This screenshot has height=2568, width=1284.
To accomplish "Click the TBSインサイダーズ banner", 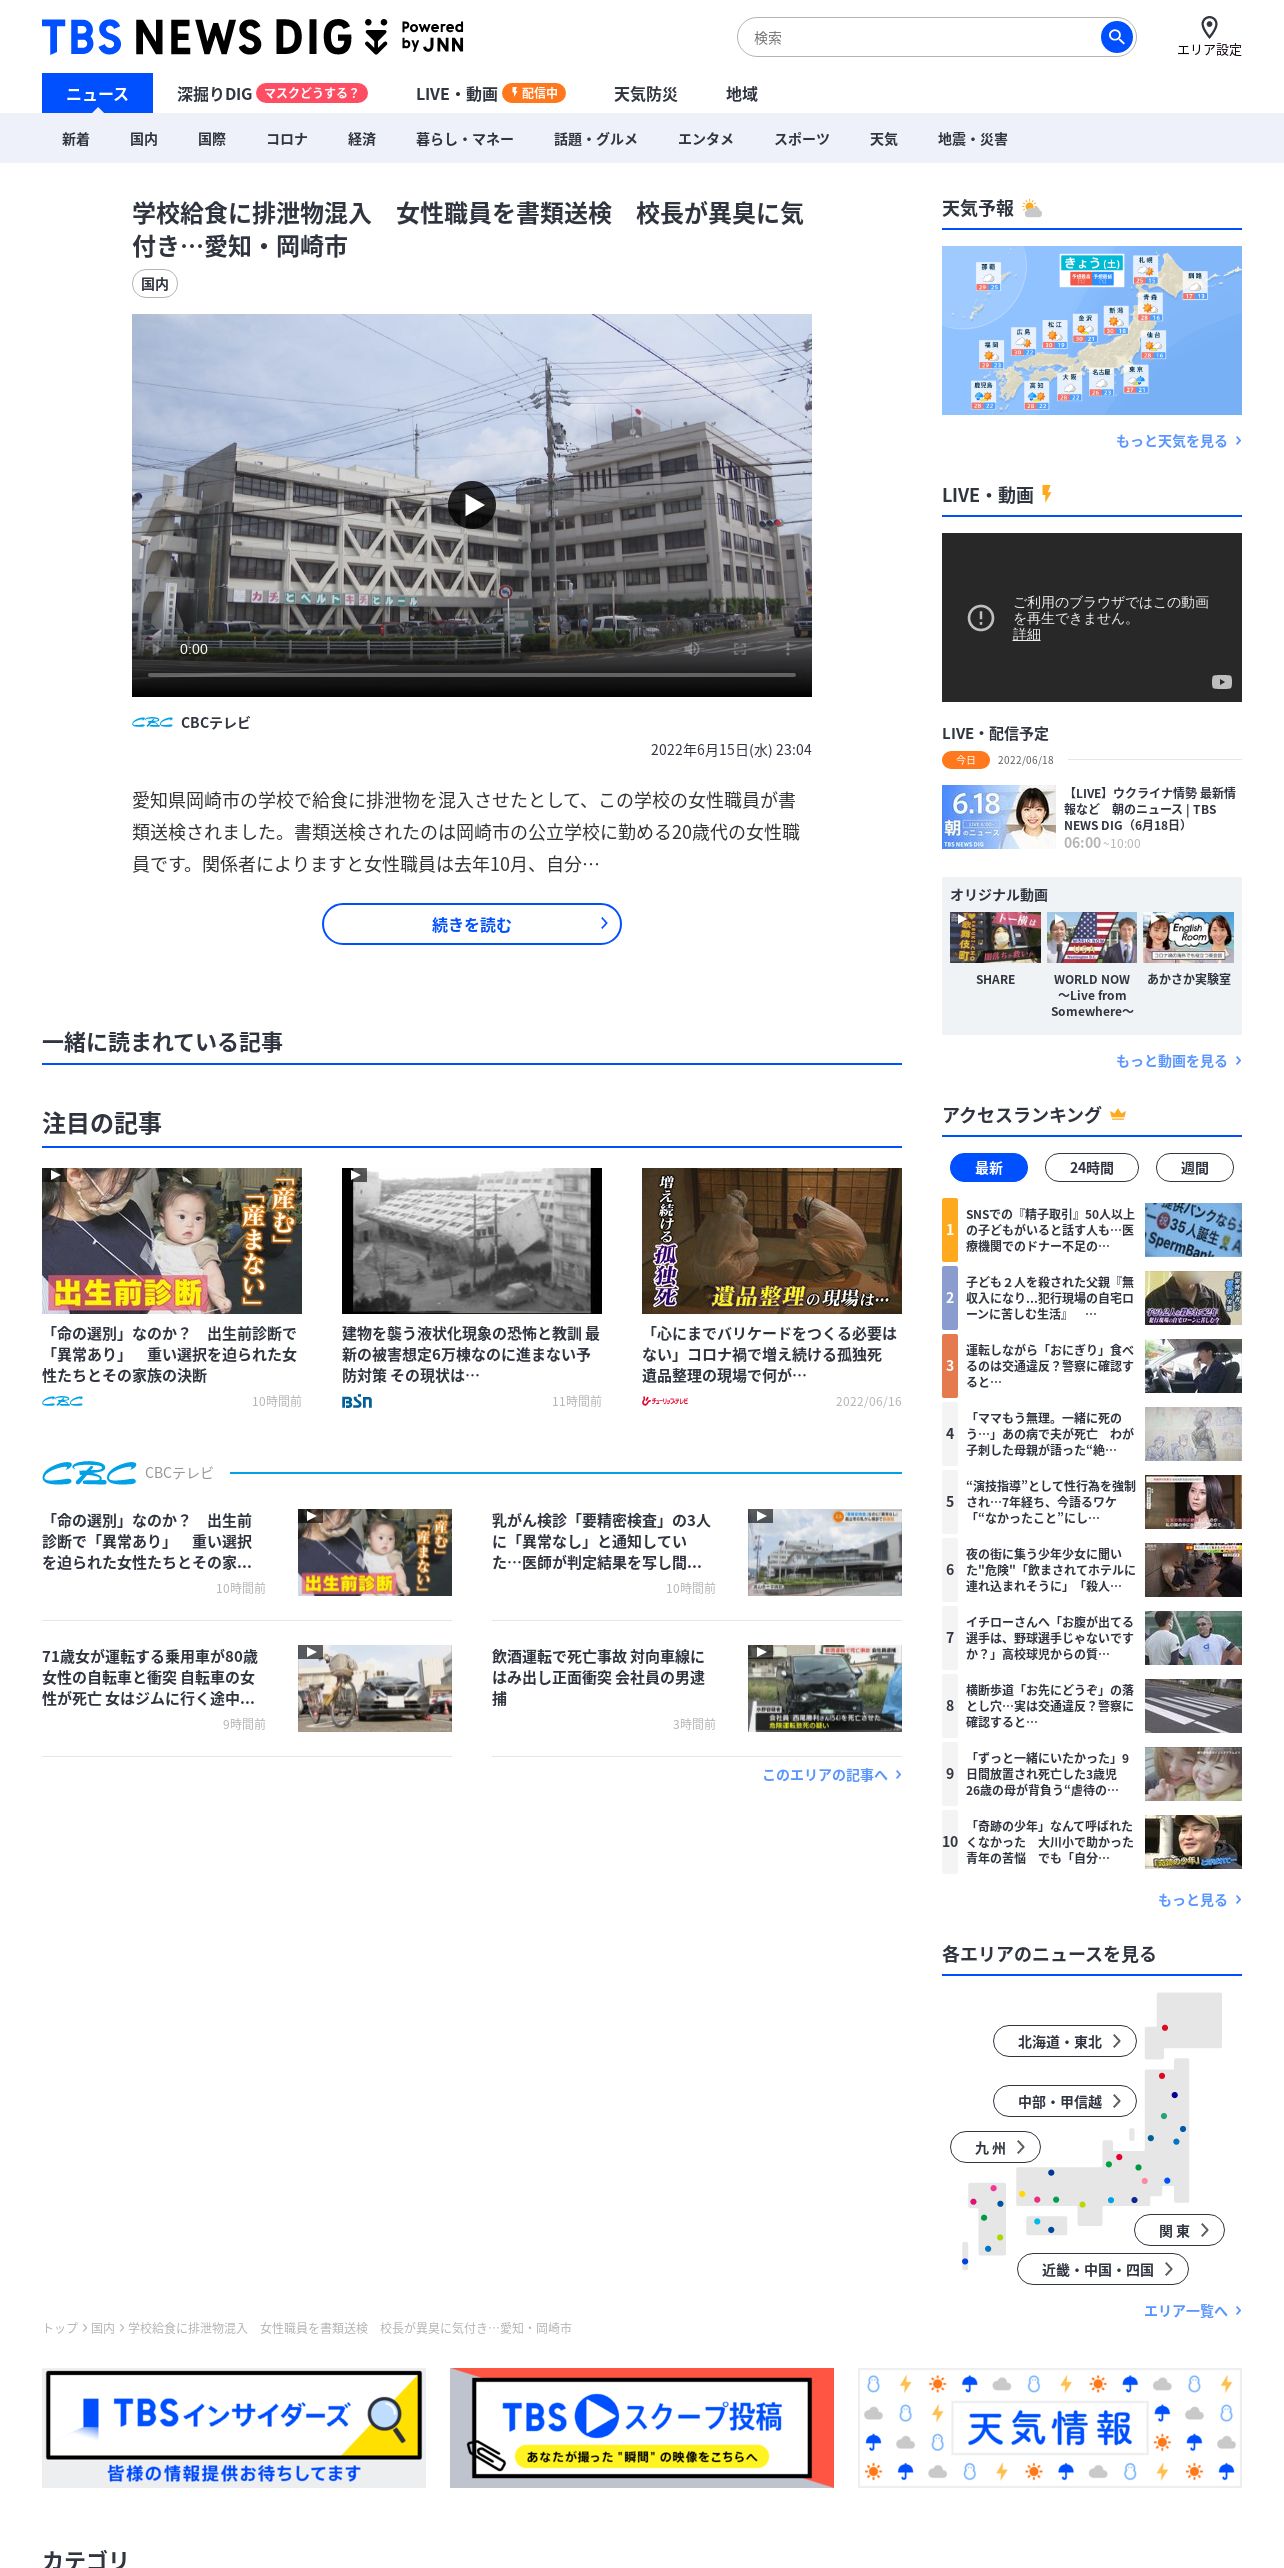I will pyautogui.click(x=234, y=2428).
